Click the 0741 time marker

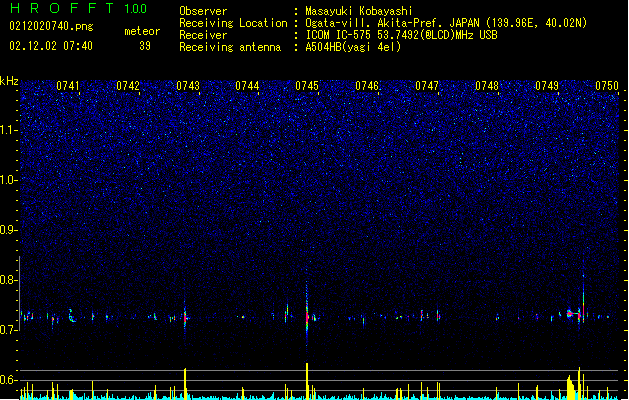68,86
